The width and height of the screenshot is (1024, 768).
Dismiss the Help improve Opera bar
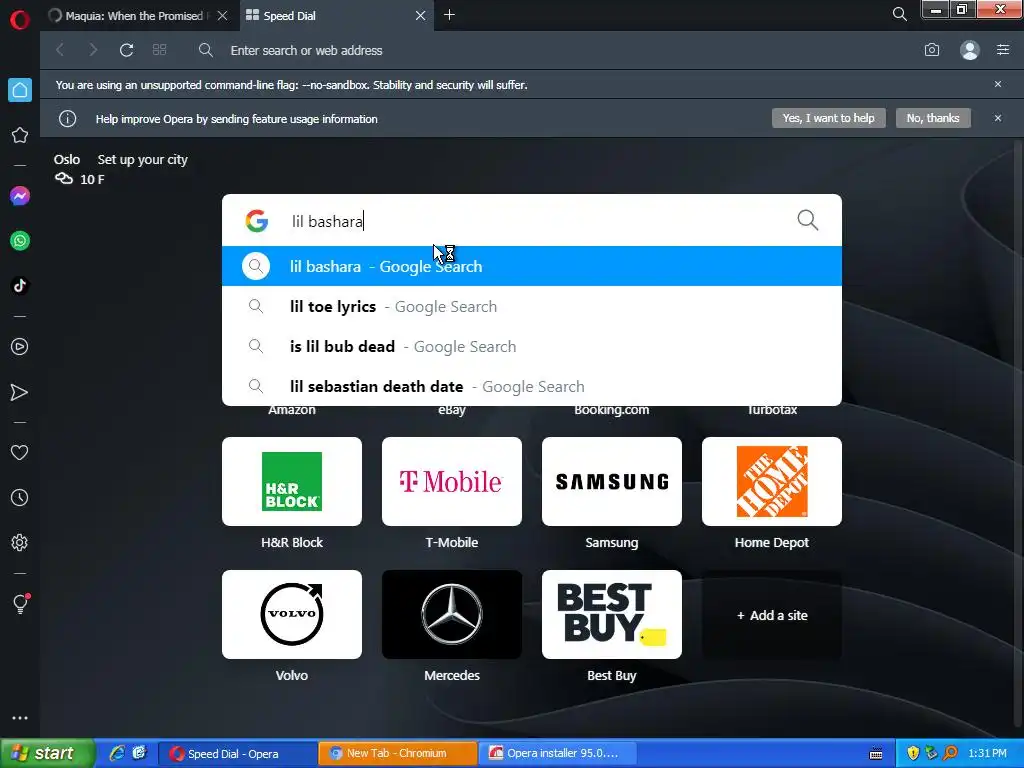click(x=998, y=118)
